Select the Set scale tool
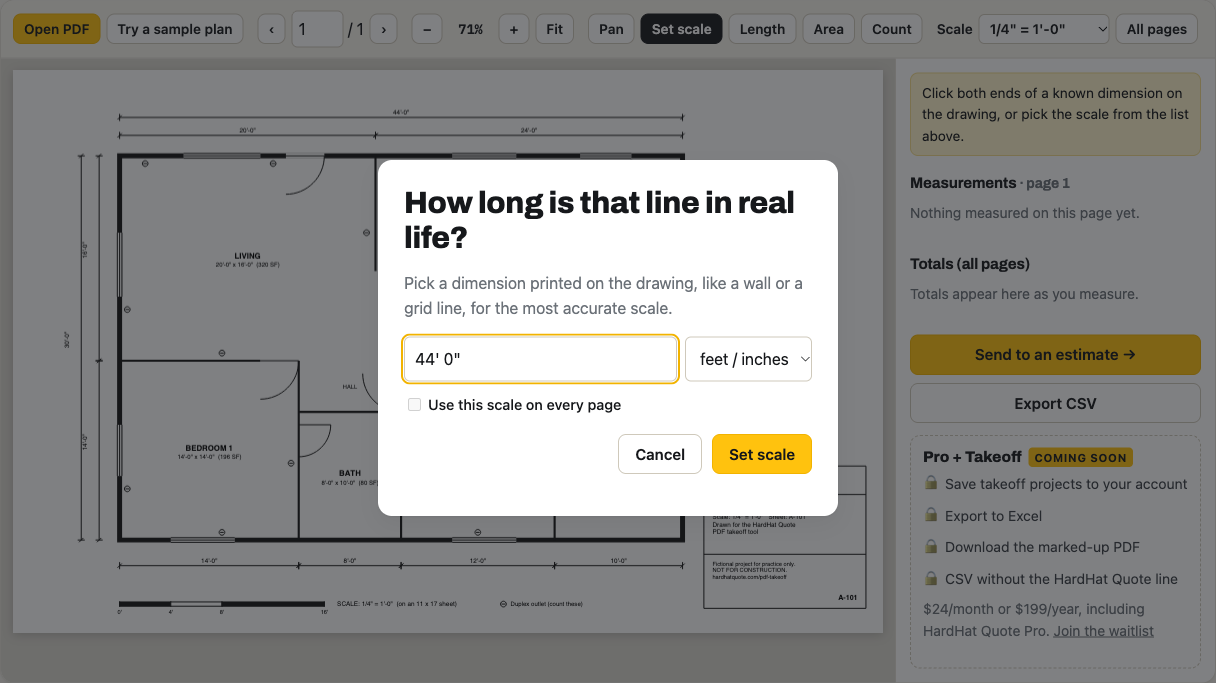The width and height of the screenshot is (1216, 683). 681,29
